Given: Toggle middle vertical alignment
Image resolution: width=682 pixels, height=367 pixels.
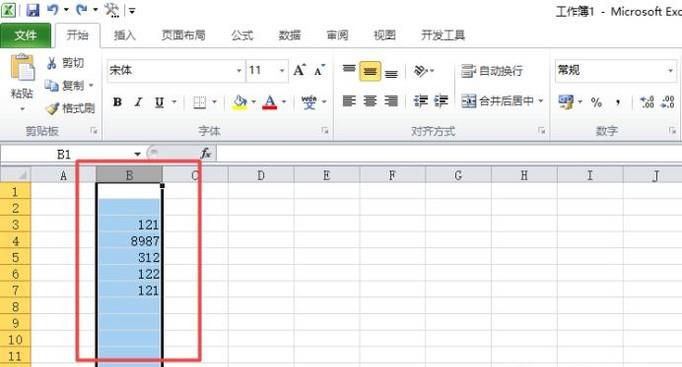Looking at the screenshot, I should pos(370,71).
